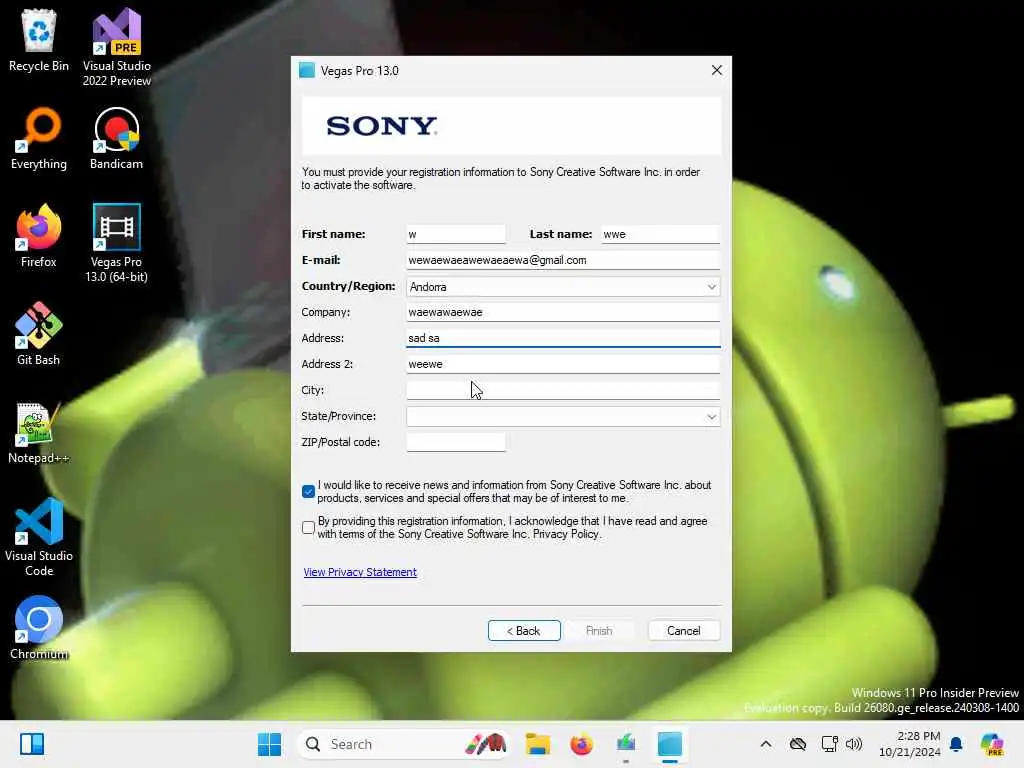
Task: Focus the E-mail input field
Action: coord(563,260)
